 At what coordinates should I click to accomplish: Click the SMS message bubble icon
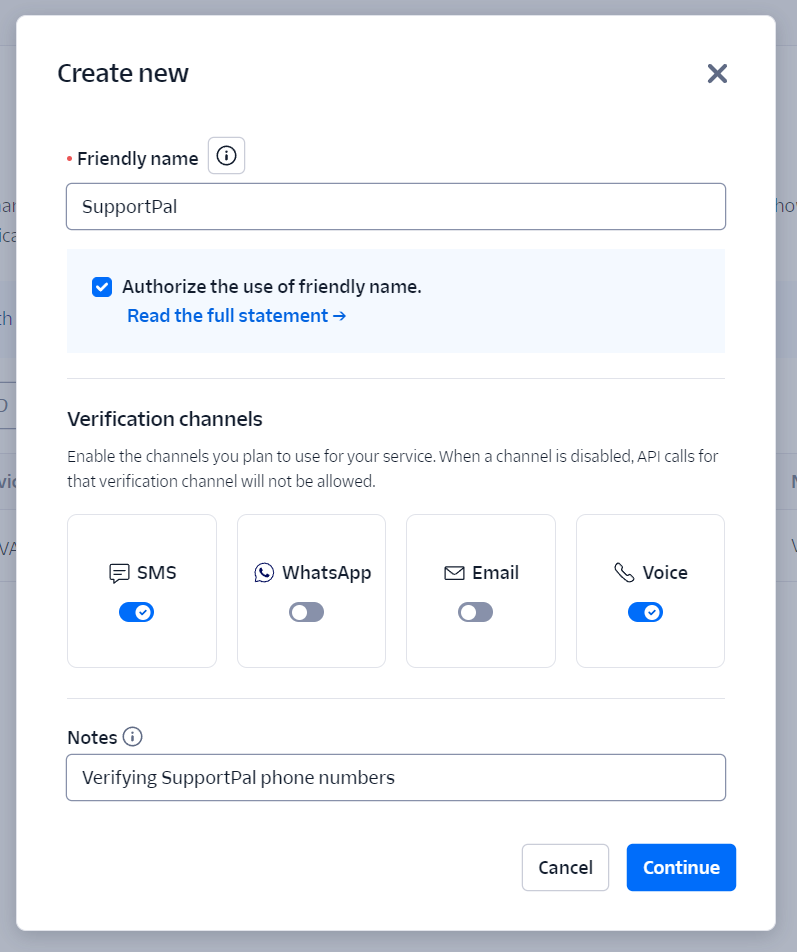119,573
